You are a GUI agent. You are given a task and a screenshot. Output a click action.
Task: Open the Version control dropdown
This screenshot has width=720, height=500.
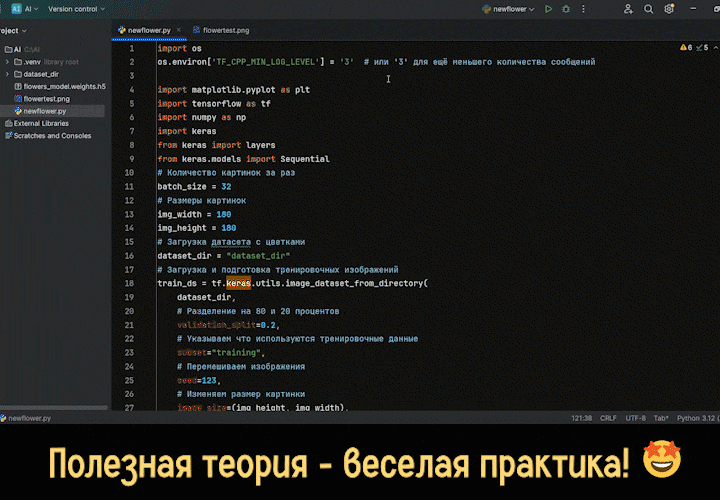coord(75,9)
